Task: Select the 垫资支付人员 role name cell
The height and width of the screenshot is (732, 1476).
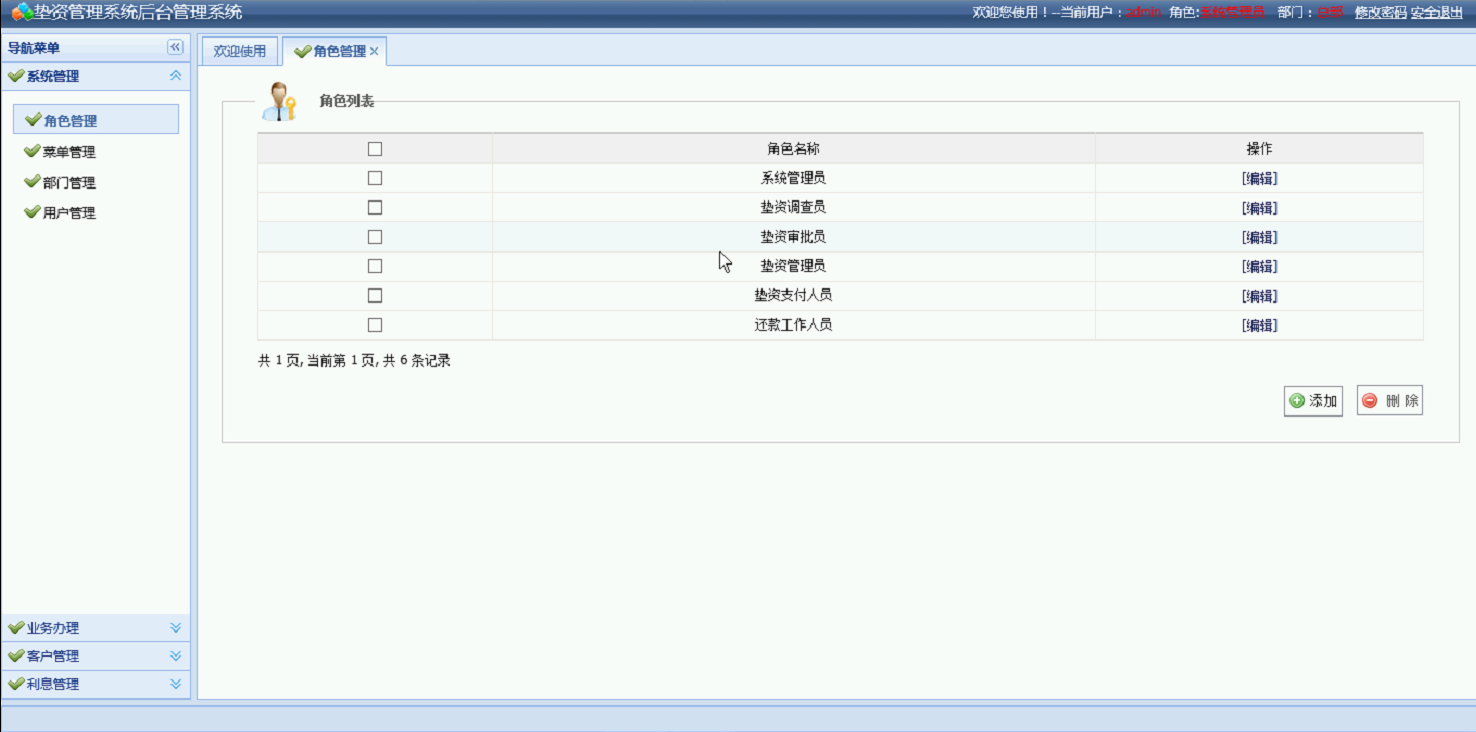Action: click(x=794, y=295)
